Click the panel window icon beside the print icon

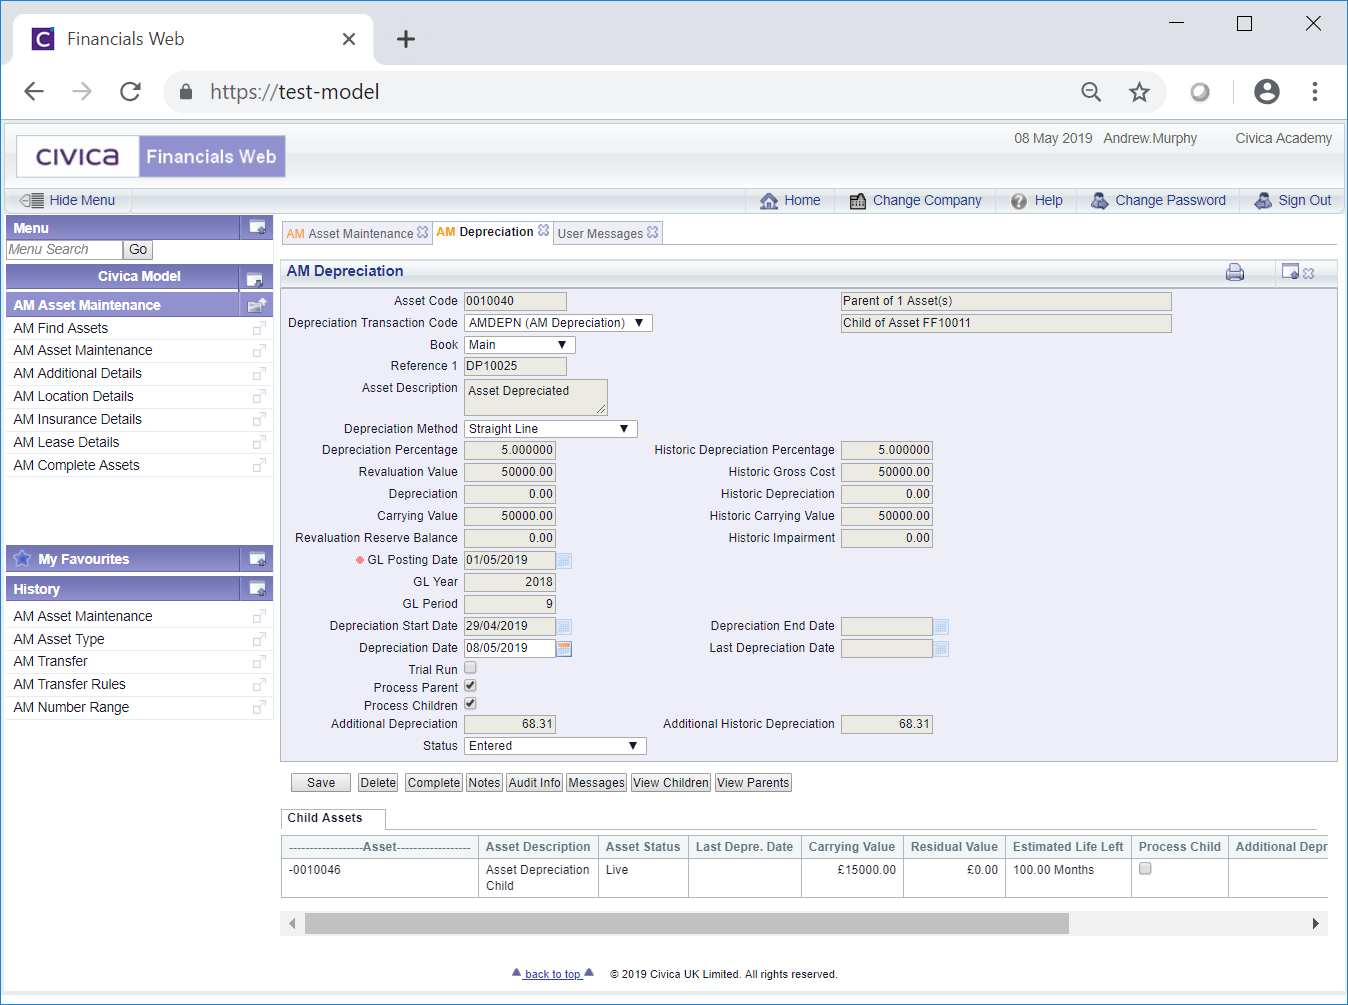(x=1291, y=272)
